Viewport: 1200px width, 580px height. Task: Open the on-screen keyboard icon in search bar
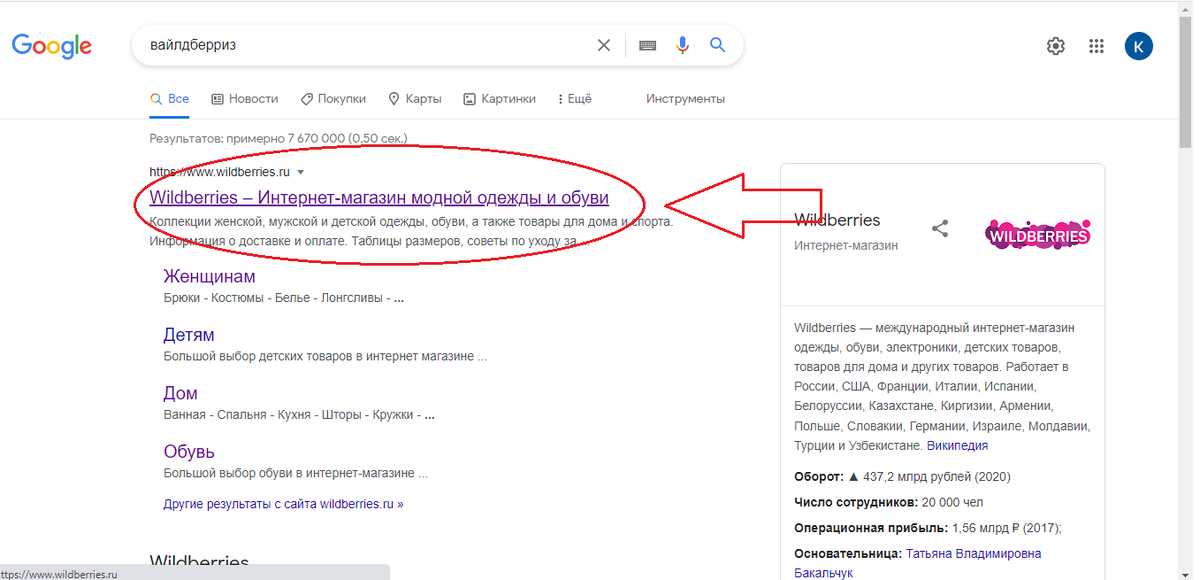[x=646, y=44]
